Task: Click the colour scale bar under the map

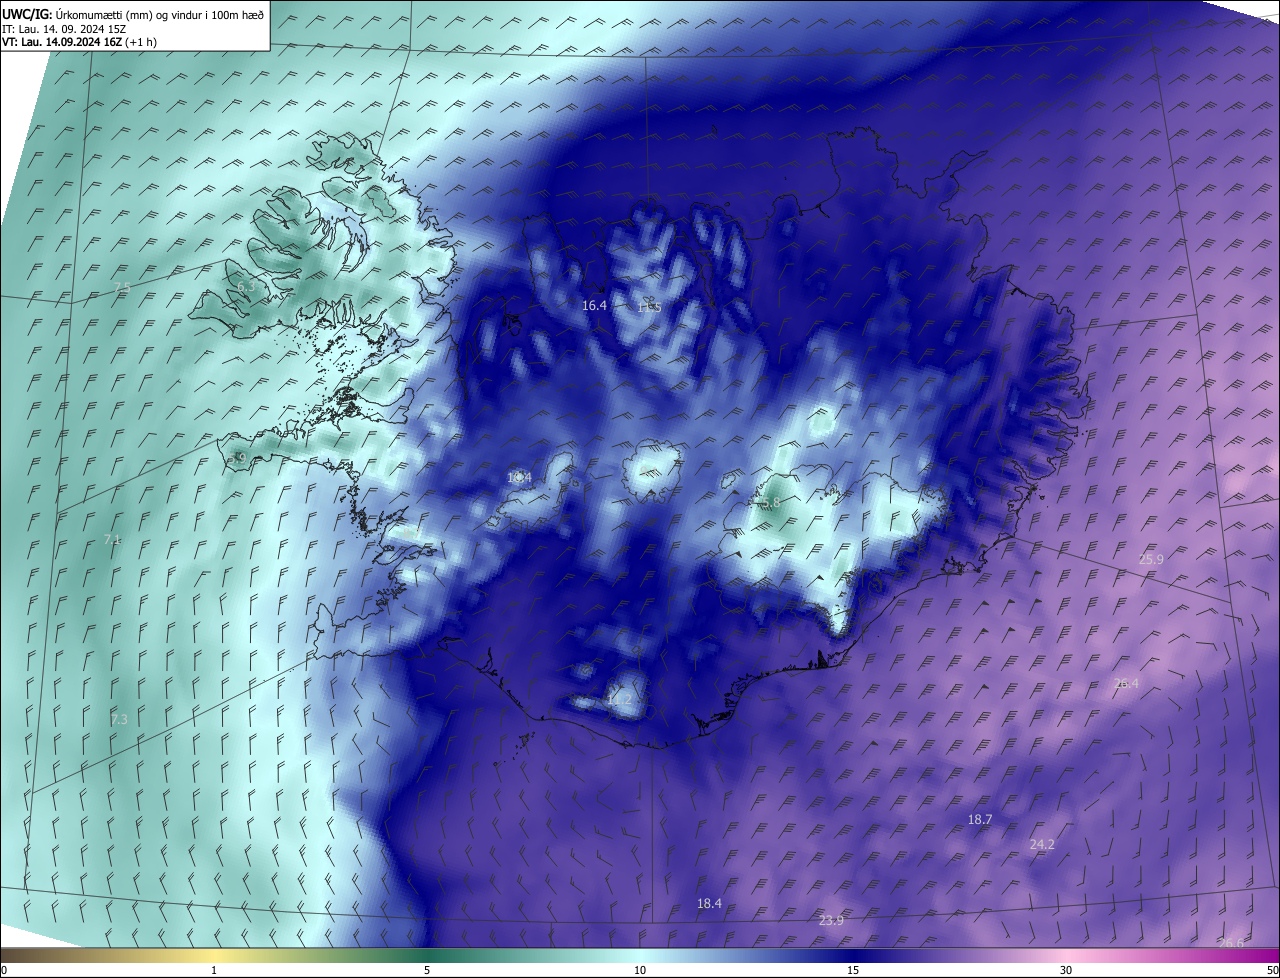Action: [x=640, y=955]
